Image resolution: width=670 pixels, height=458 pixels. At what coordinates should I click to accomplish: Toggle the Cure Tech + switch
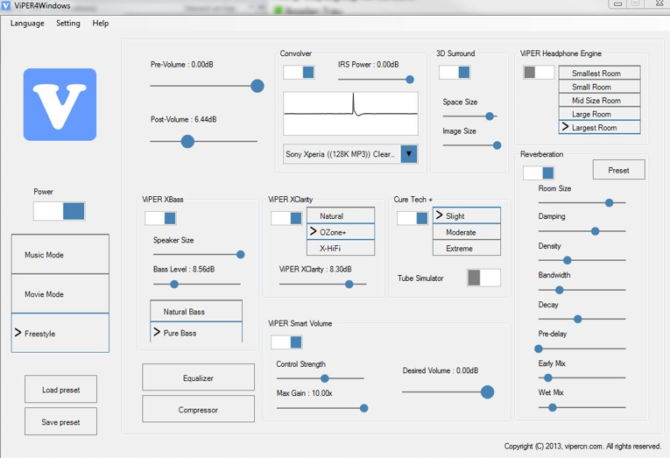(412, 218)
